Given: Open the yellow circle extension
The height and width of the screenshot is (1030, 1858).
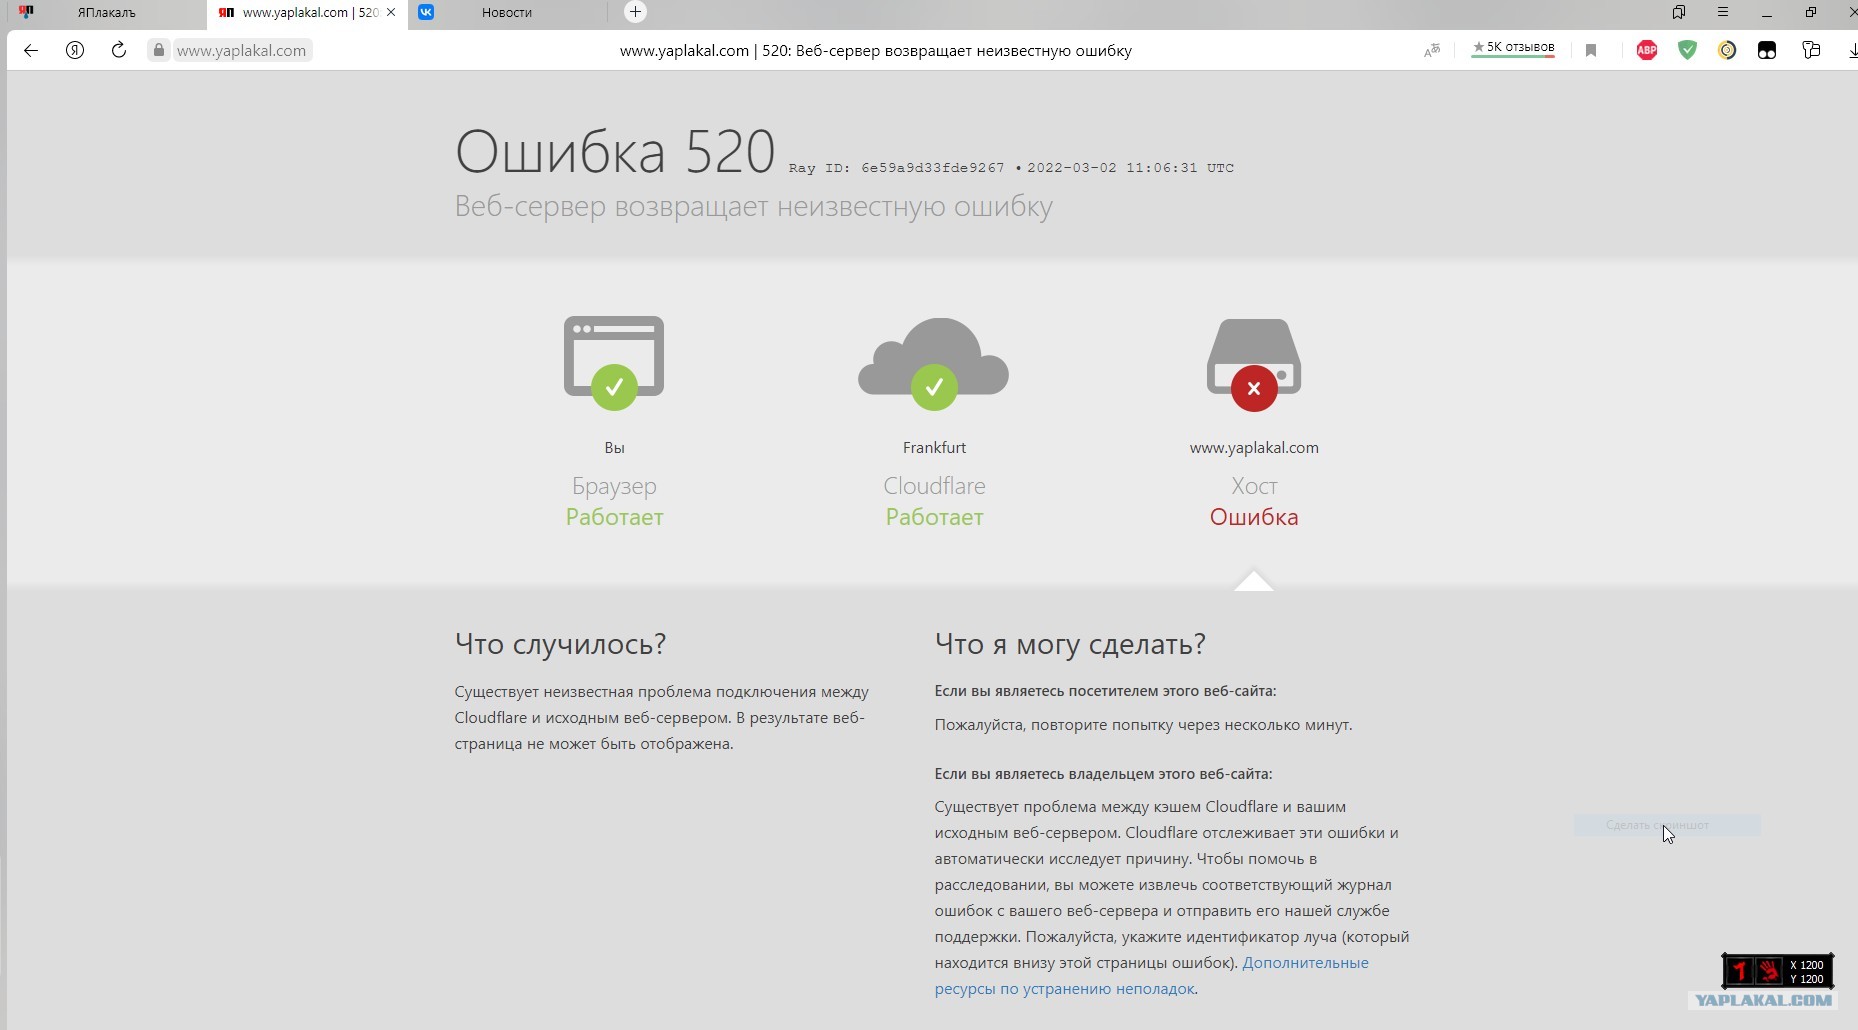Looking at the screenshot, I should (1727, 50).
